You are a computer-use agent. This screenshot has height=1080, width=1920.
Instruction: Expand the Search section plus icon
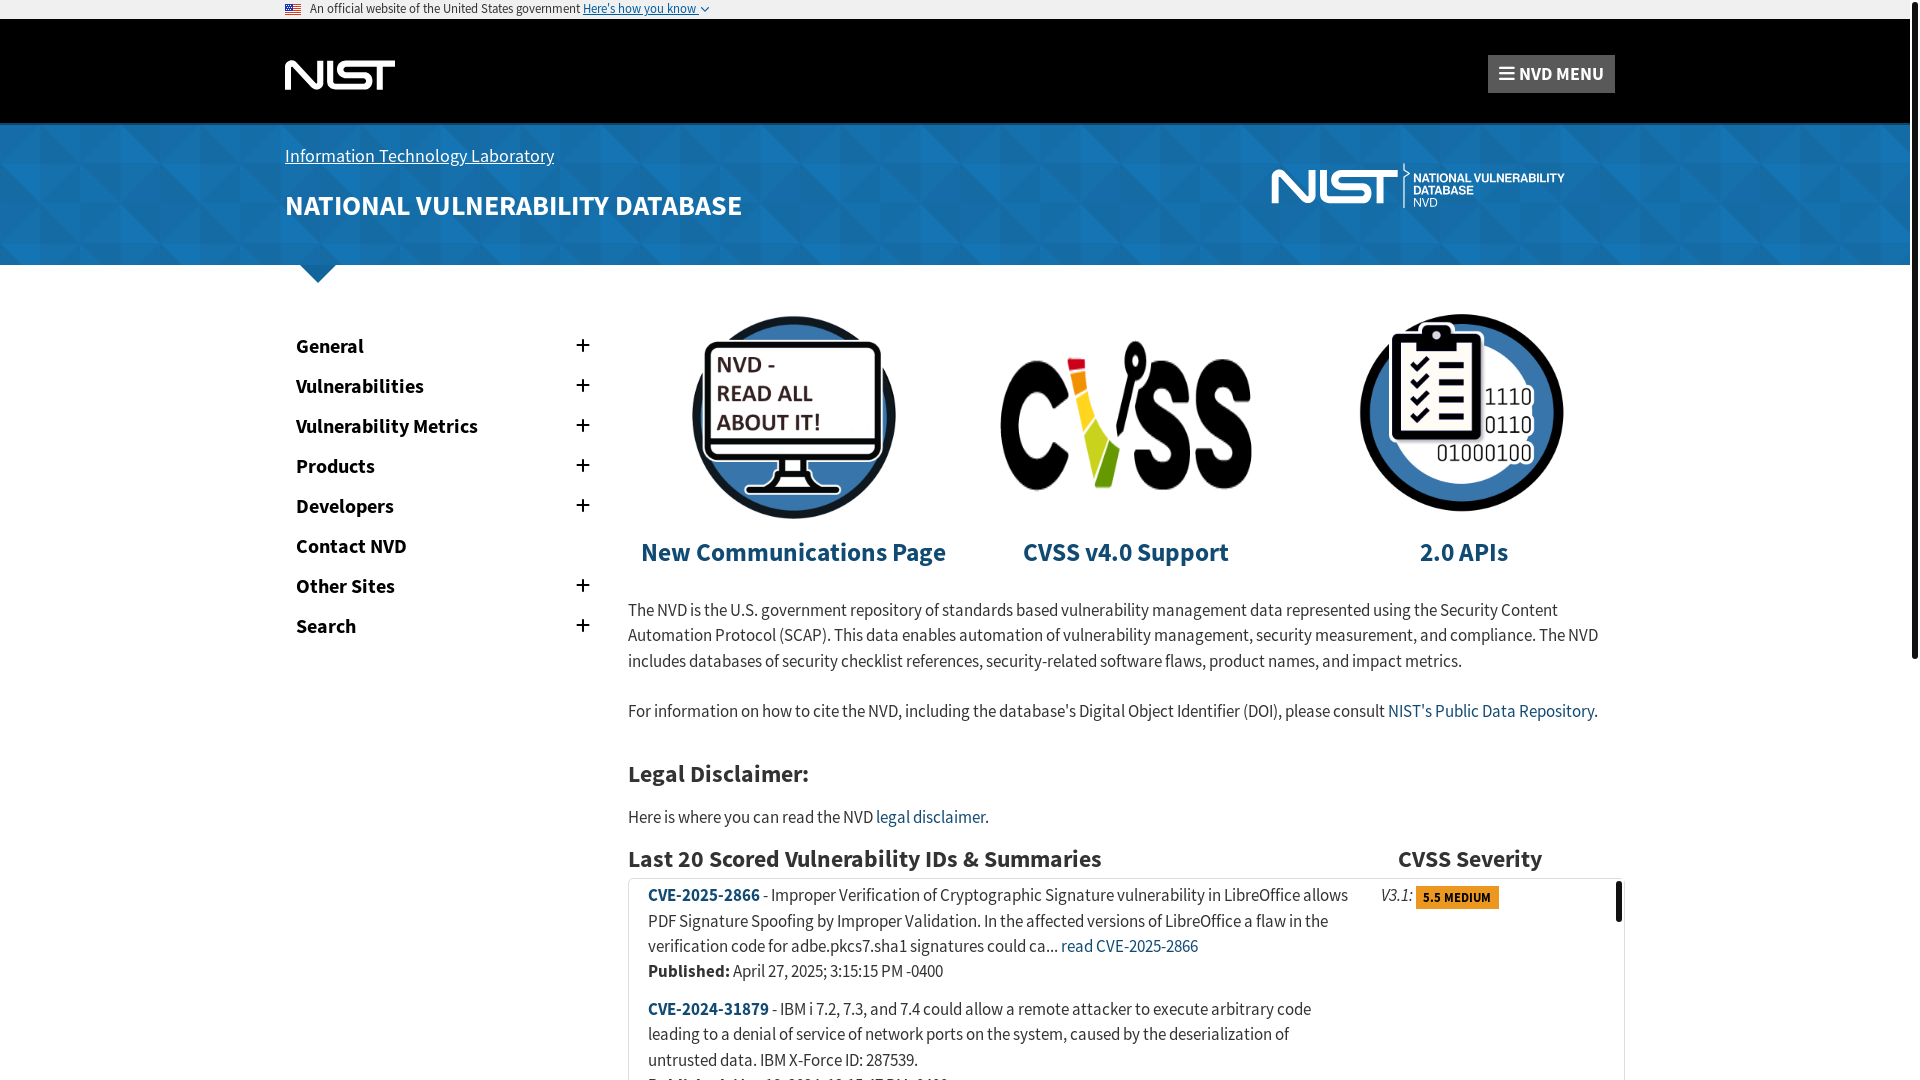pos(583,626)
